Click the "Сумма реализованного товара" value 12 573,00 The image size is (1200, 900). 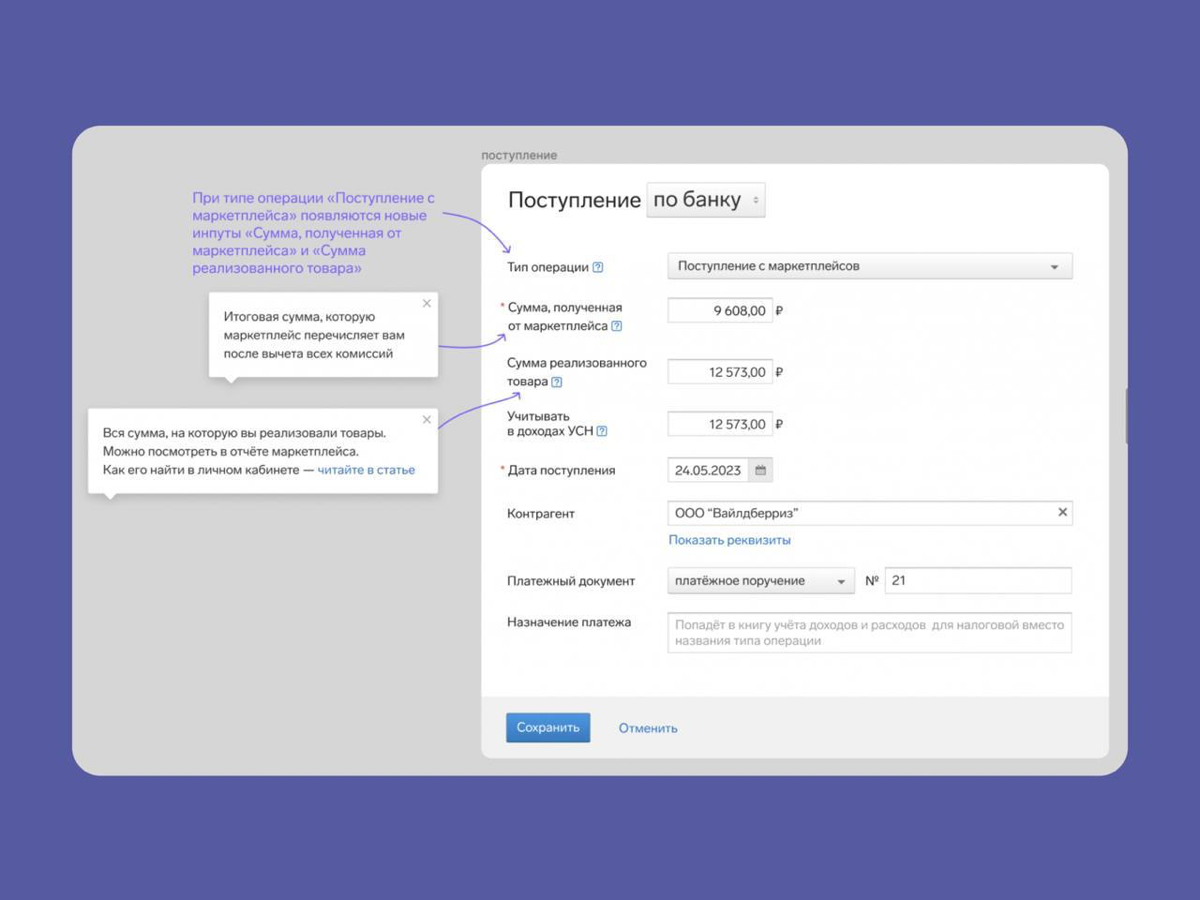click(x=720, y=371)
